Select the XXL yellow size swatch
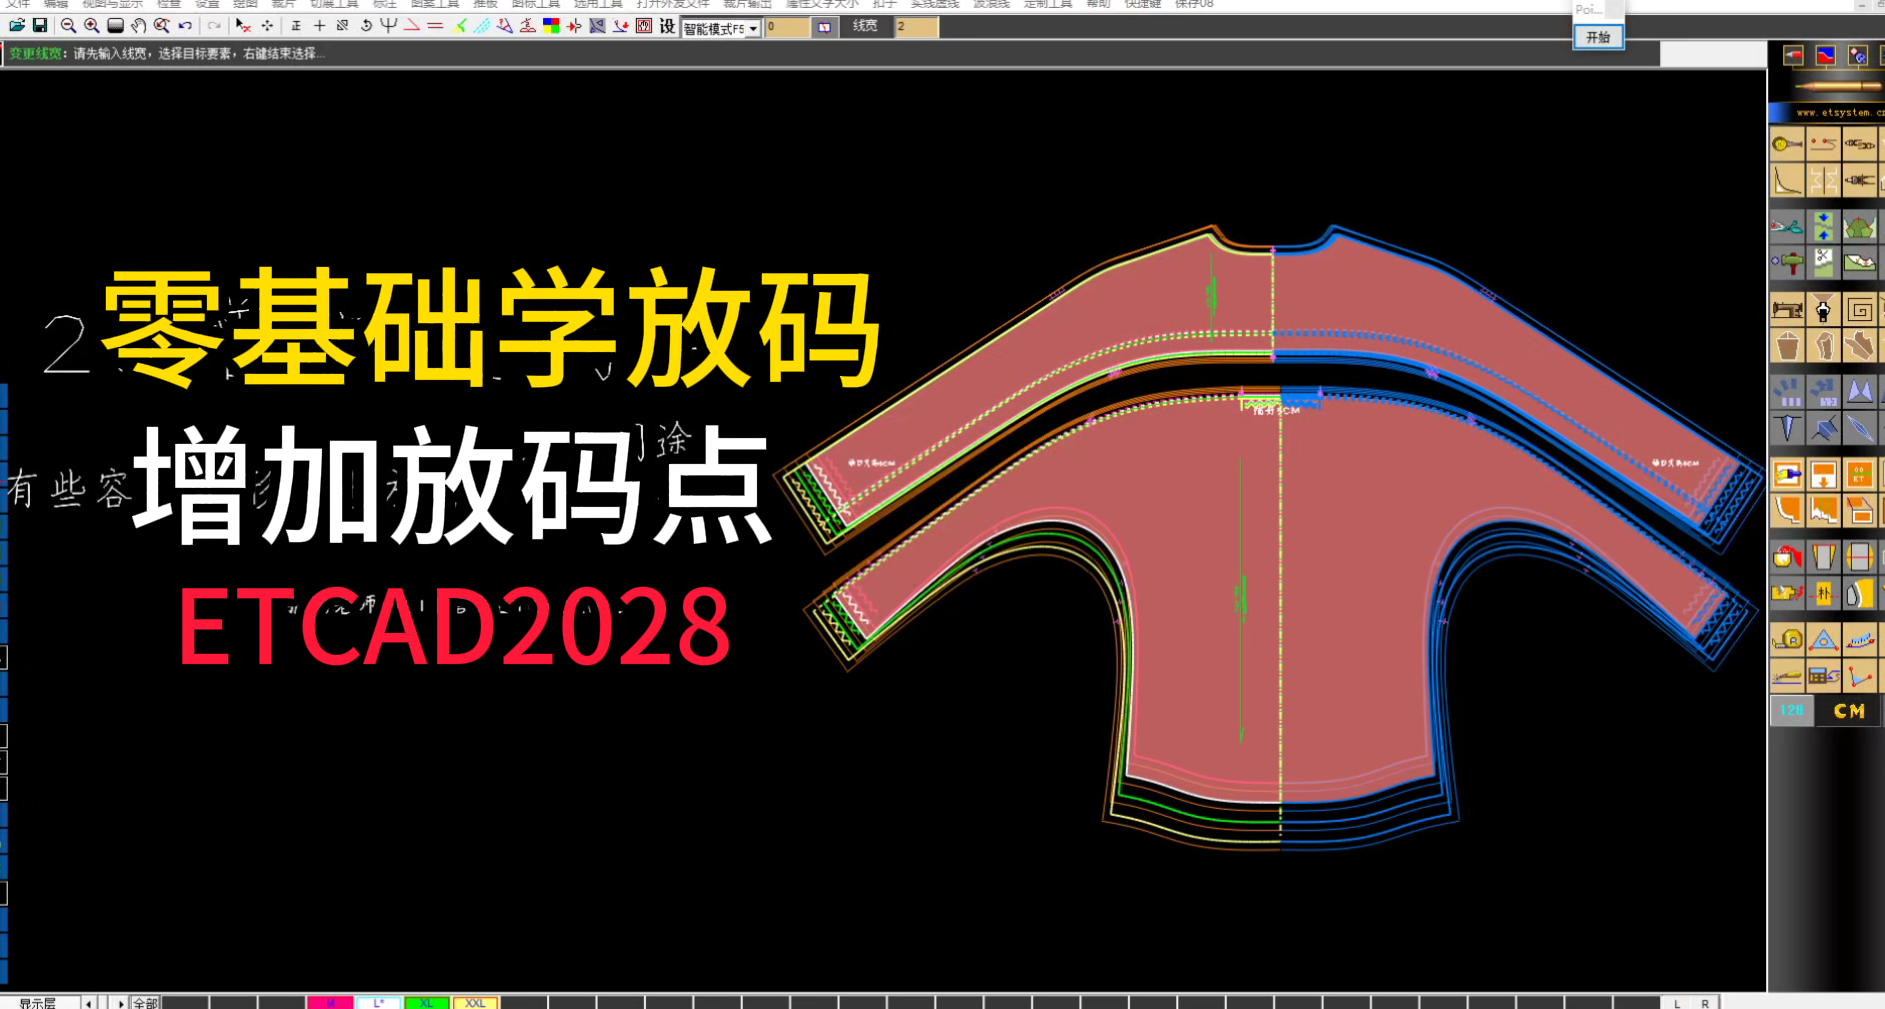This screenshot has height=1009, width=1885. coord(475,1002)
